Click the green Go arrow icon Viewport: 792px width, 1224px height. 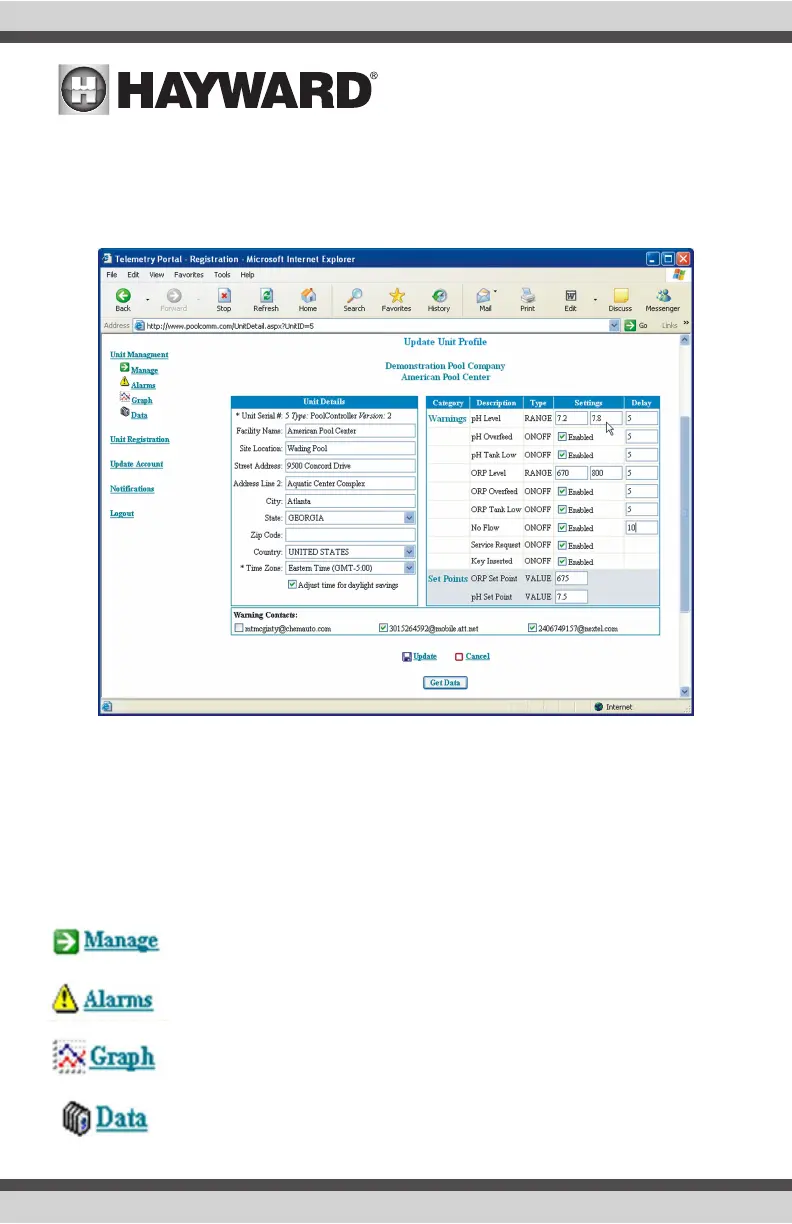click(x=631, y=326)
